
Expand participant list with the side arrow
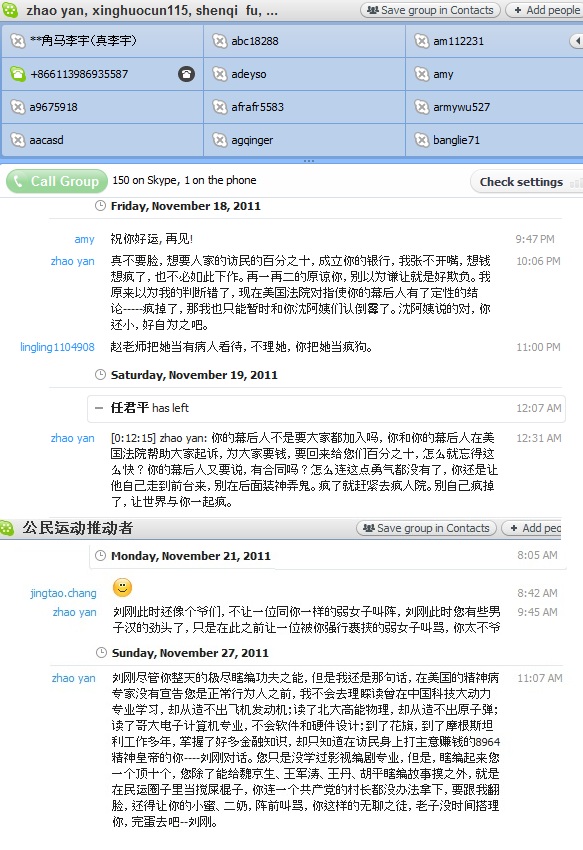(576, 41)
